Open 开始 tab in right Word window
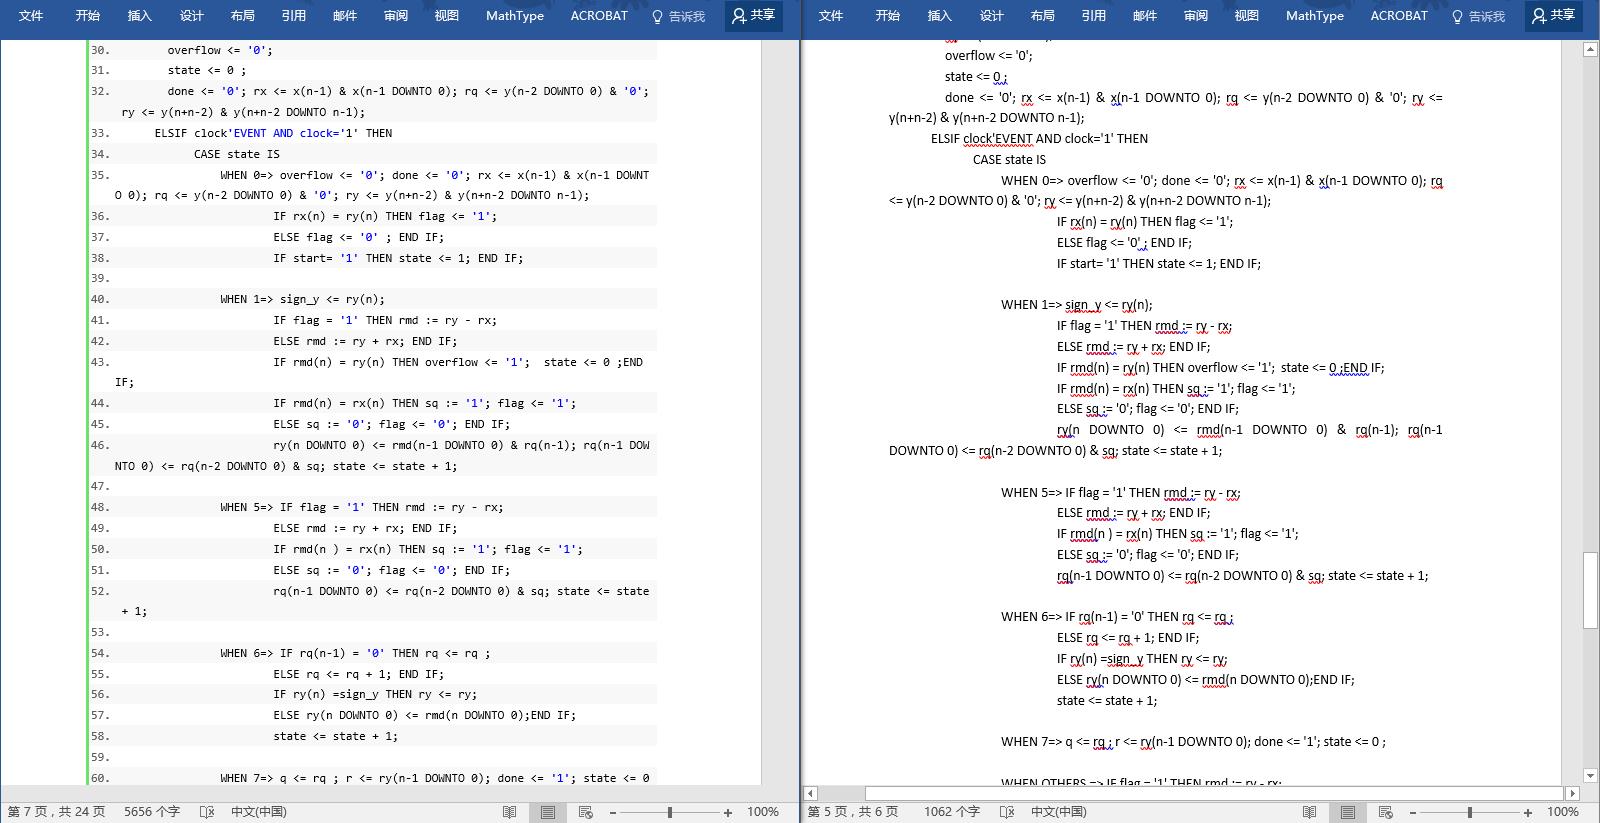This screenshot has height=823, width=1600. point(888,15)
